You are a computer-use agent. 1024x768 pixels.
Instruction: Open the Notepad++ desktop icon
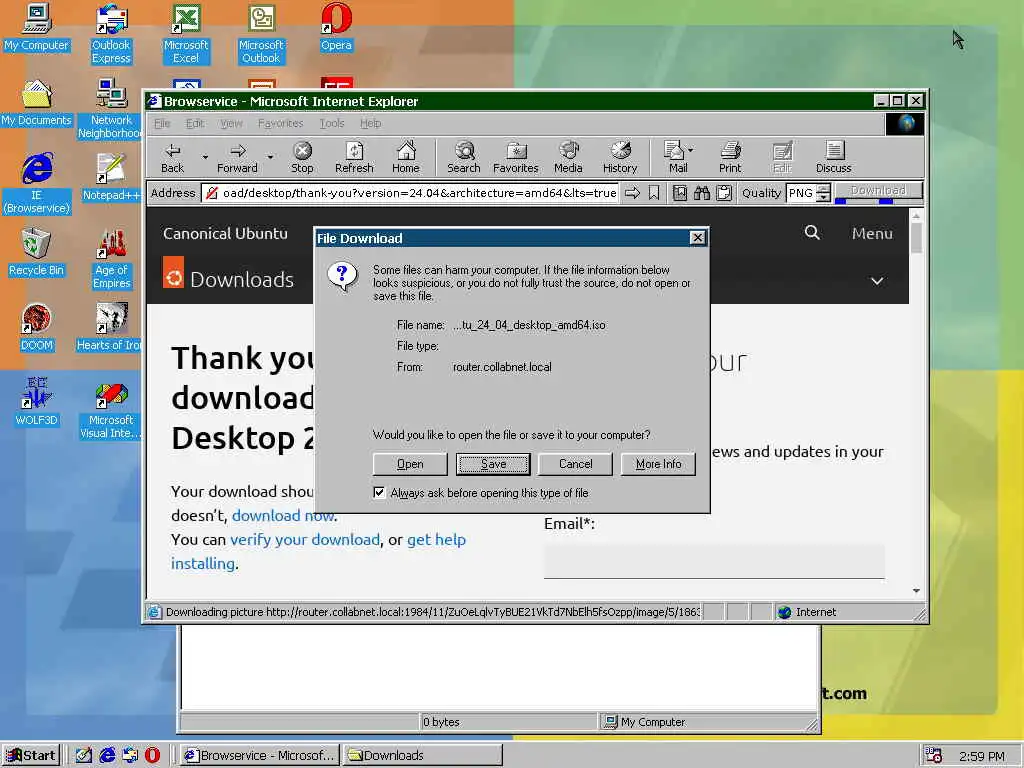coord(111,176)
